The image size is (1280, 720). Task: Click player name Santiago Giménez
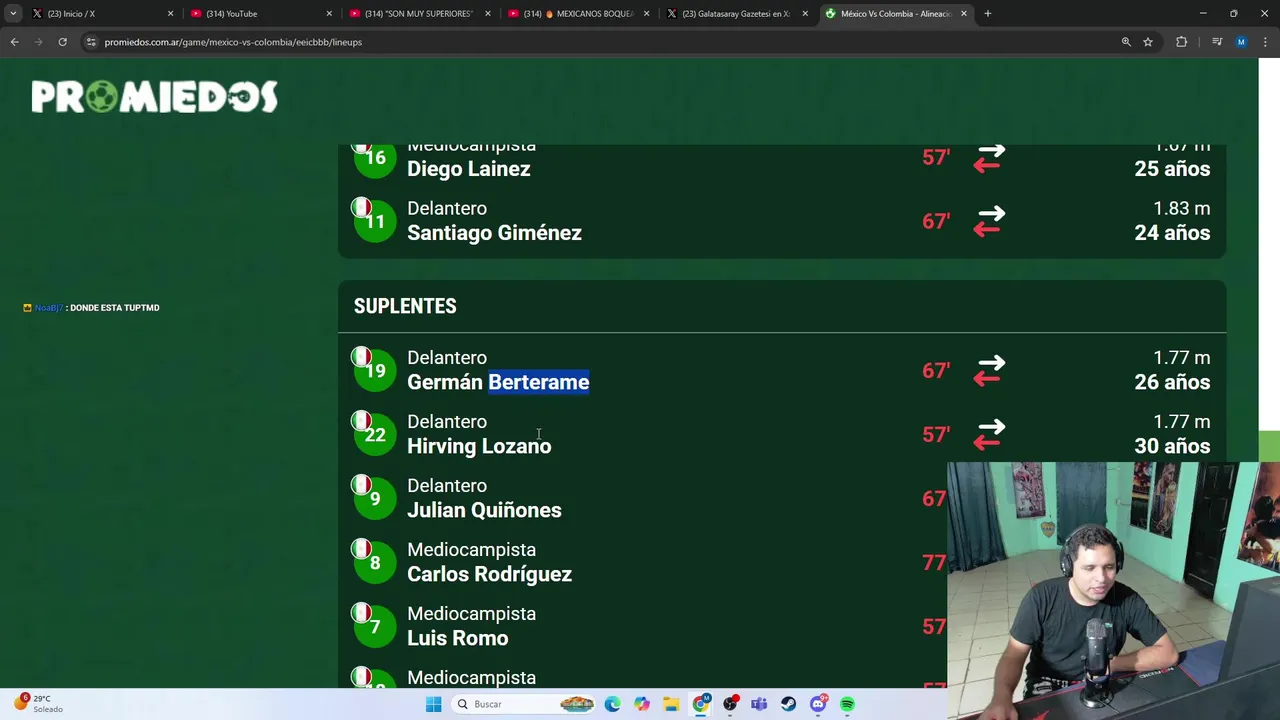coord(494,233)
